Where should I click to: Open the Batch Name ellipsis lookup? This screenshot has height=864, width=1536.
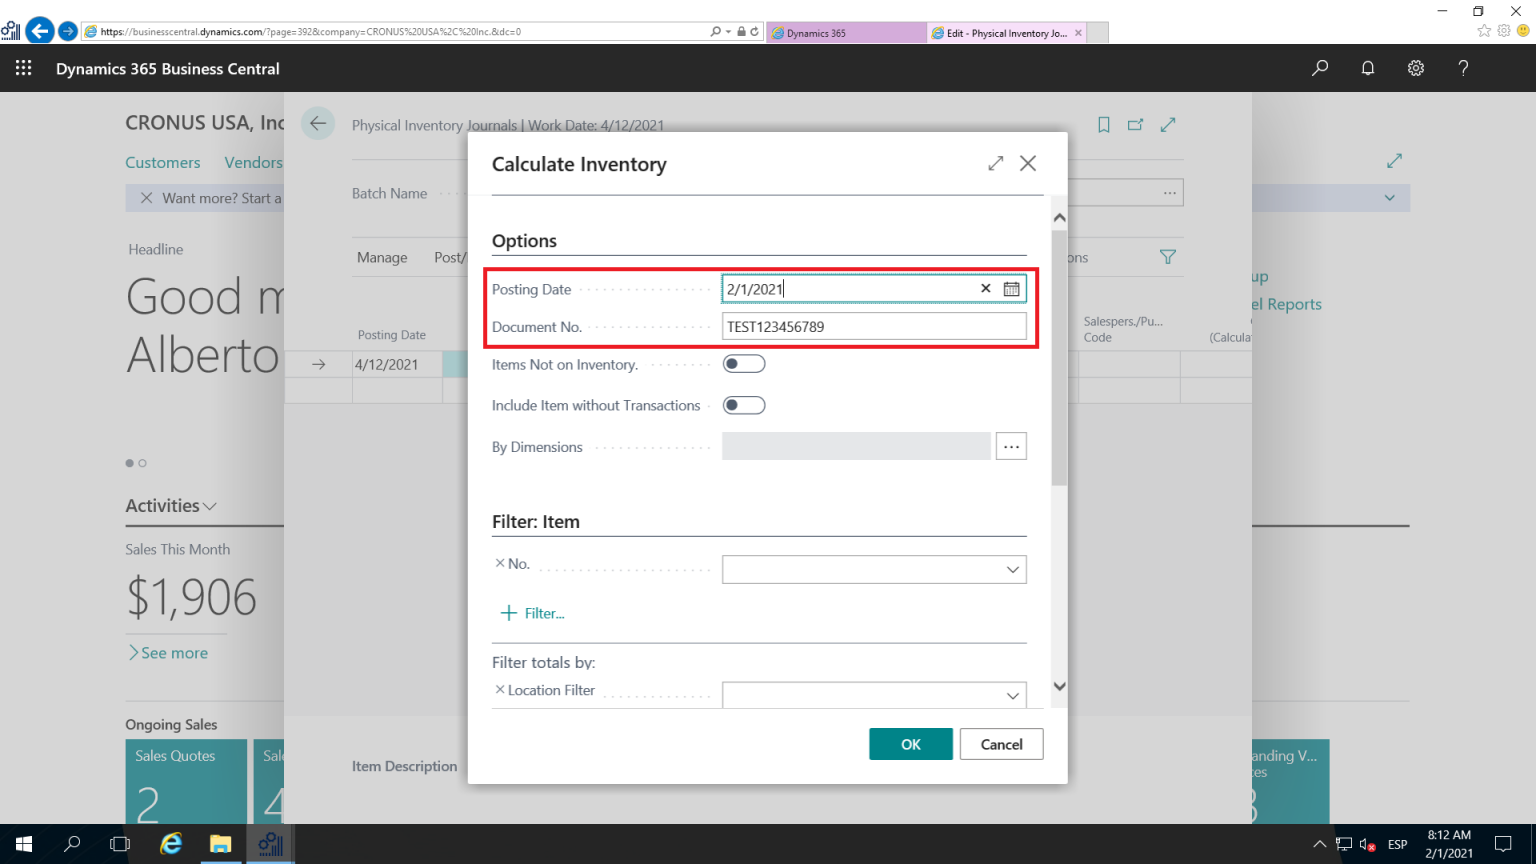click(1169, 191)
